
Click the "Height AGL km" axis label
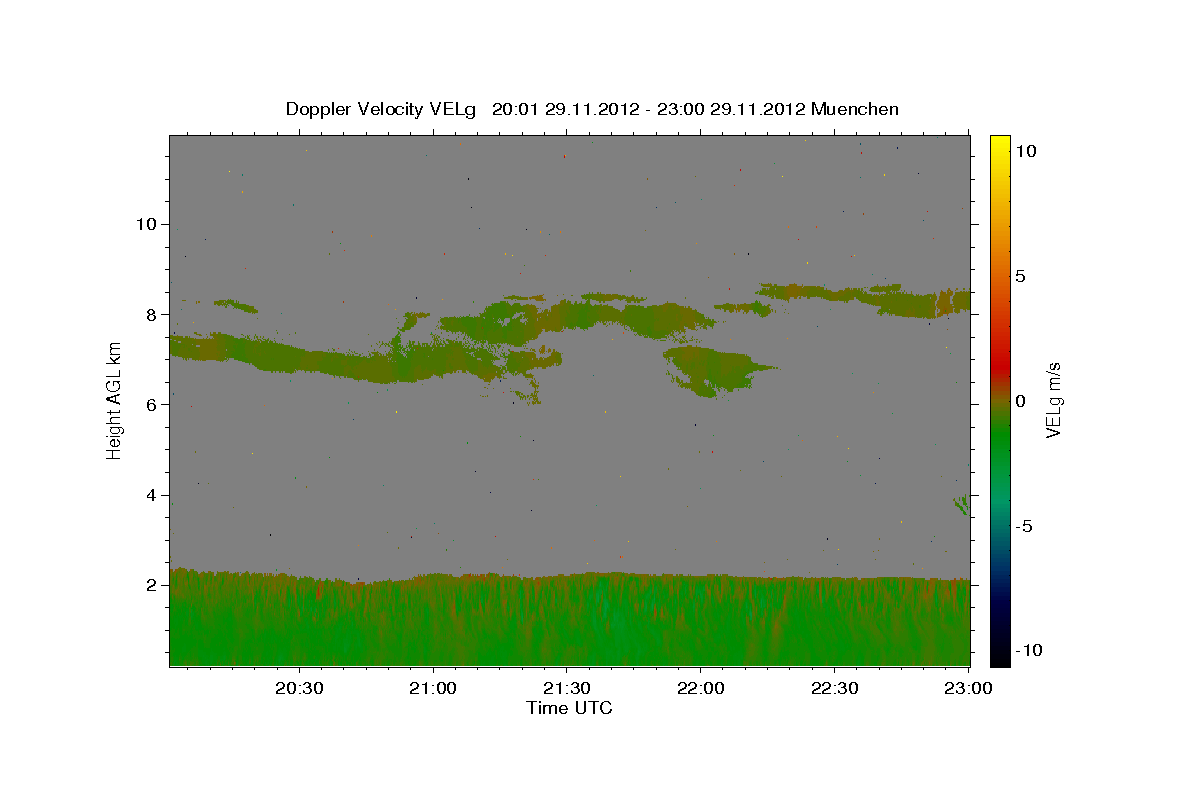(115, 400)
